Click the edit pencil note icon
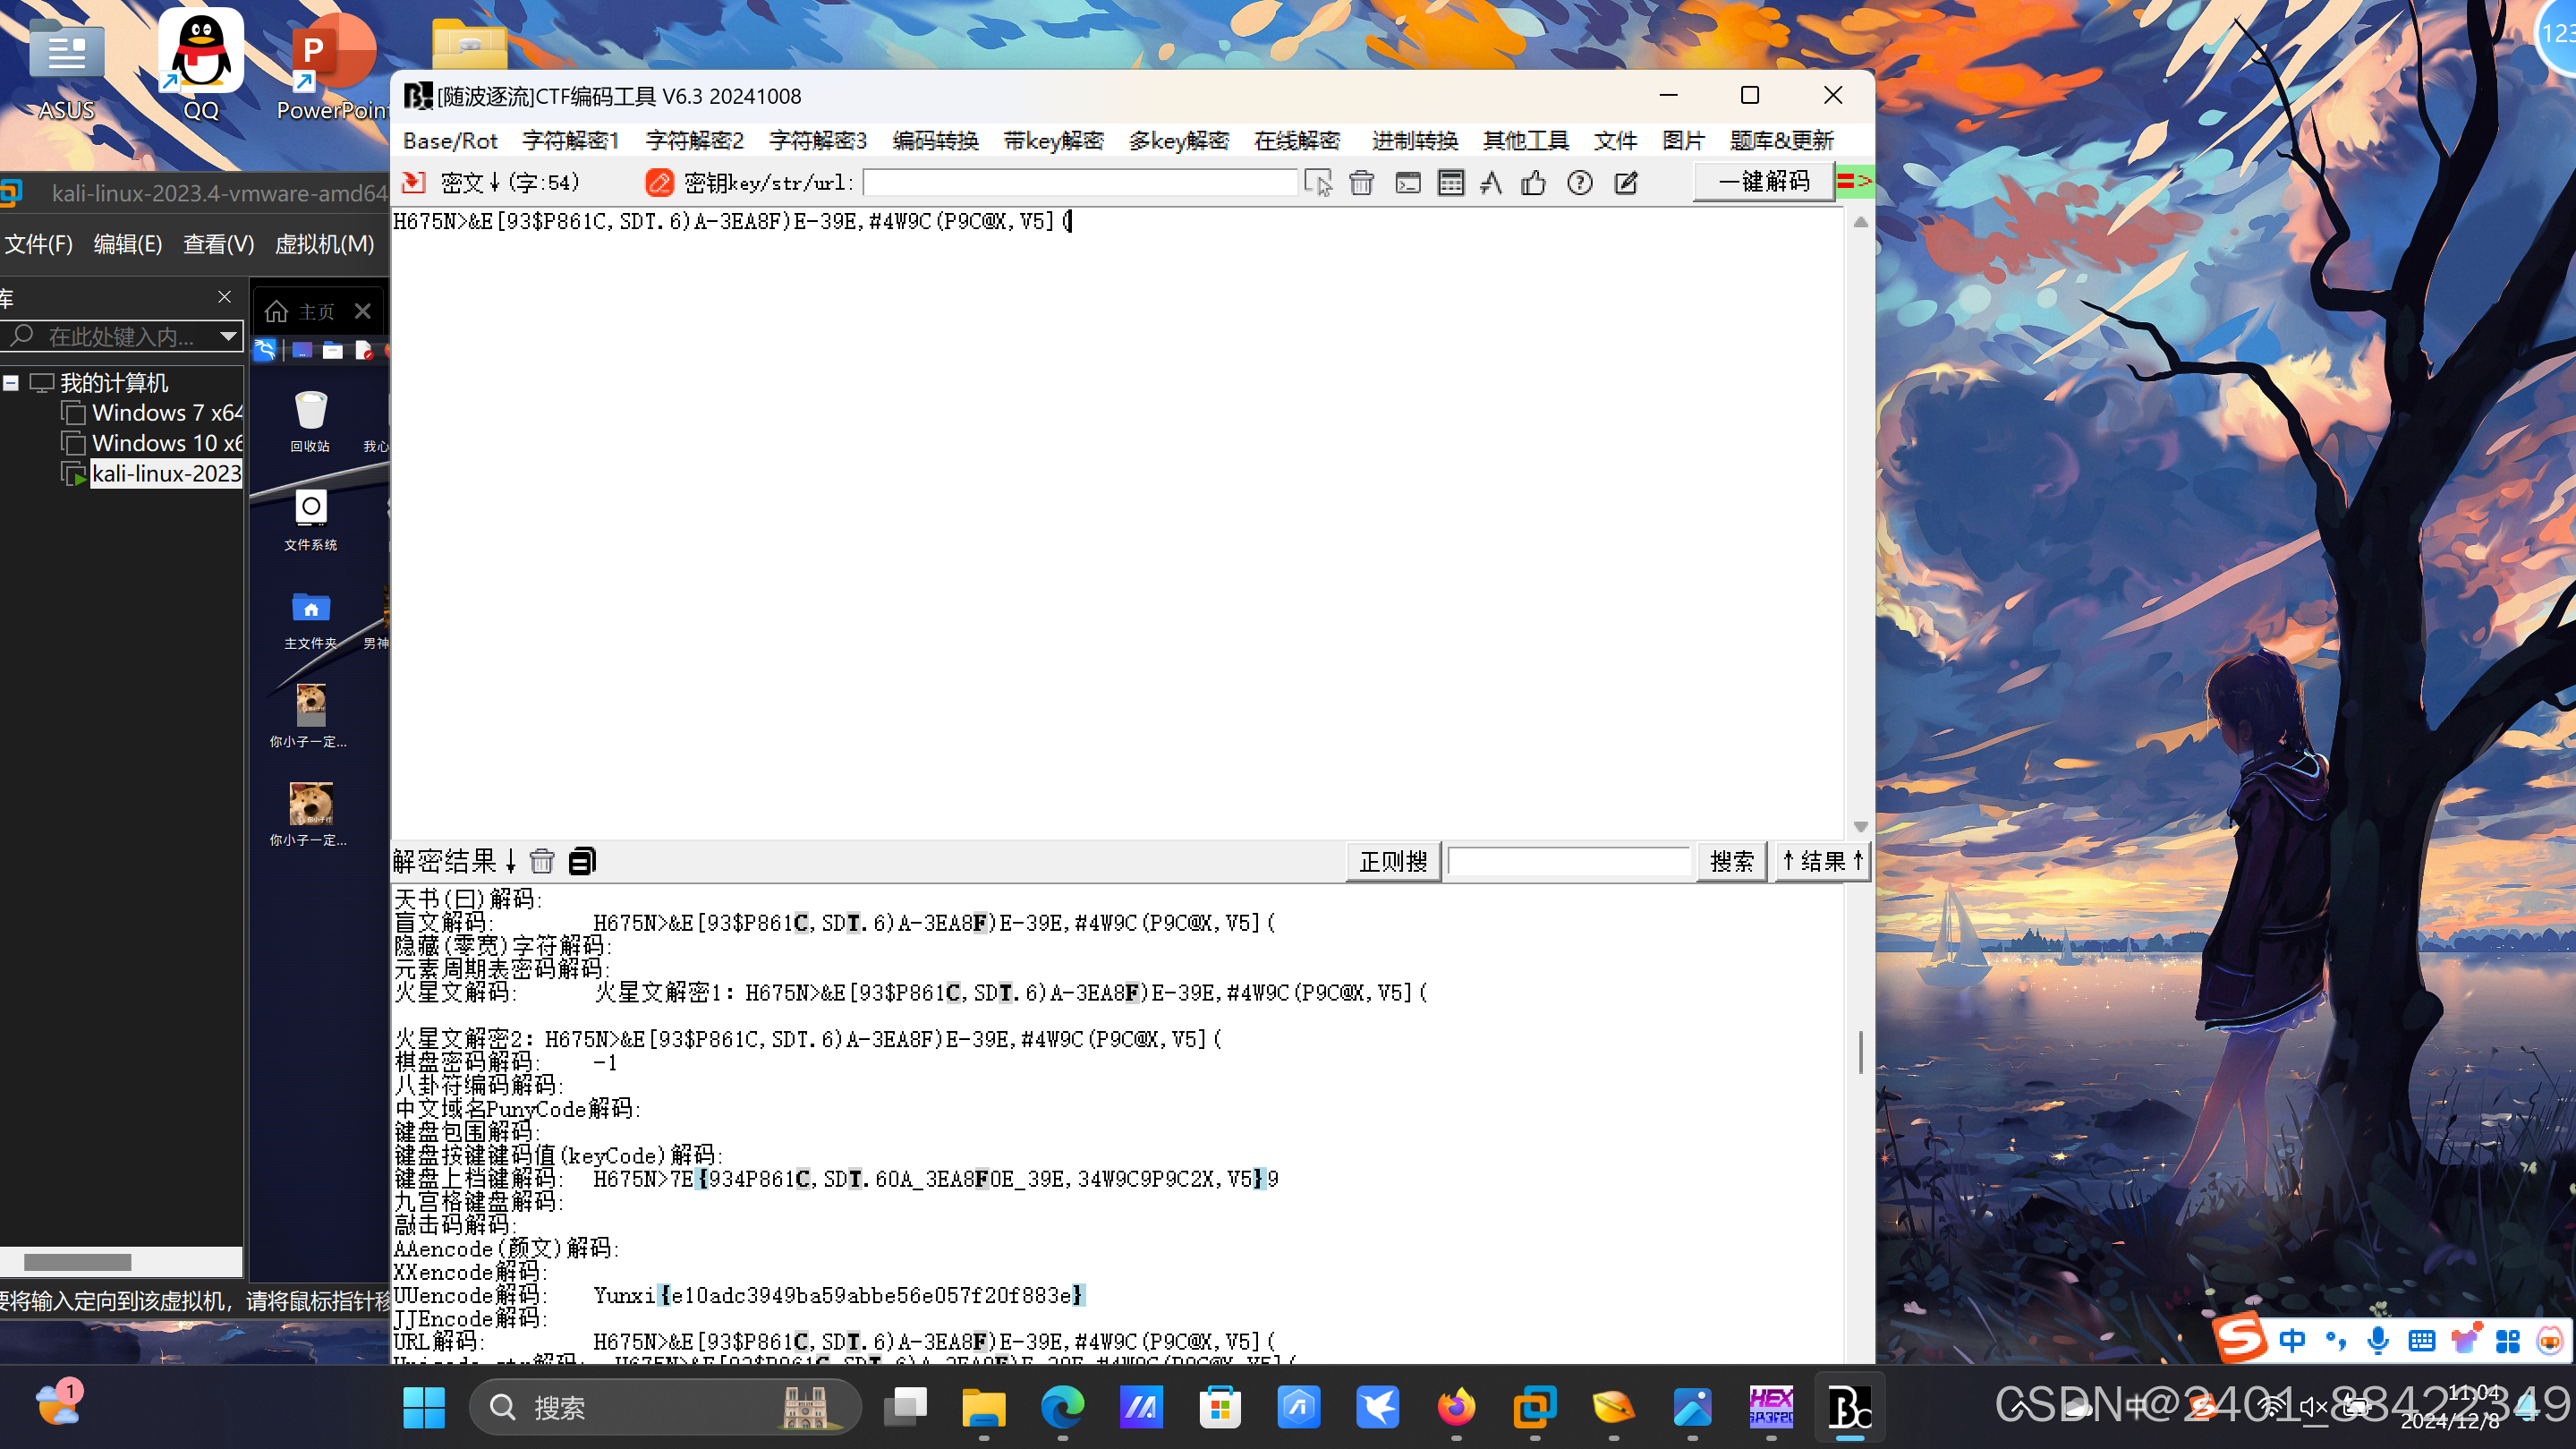 [x=1626, y=183]
